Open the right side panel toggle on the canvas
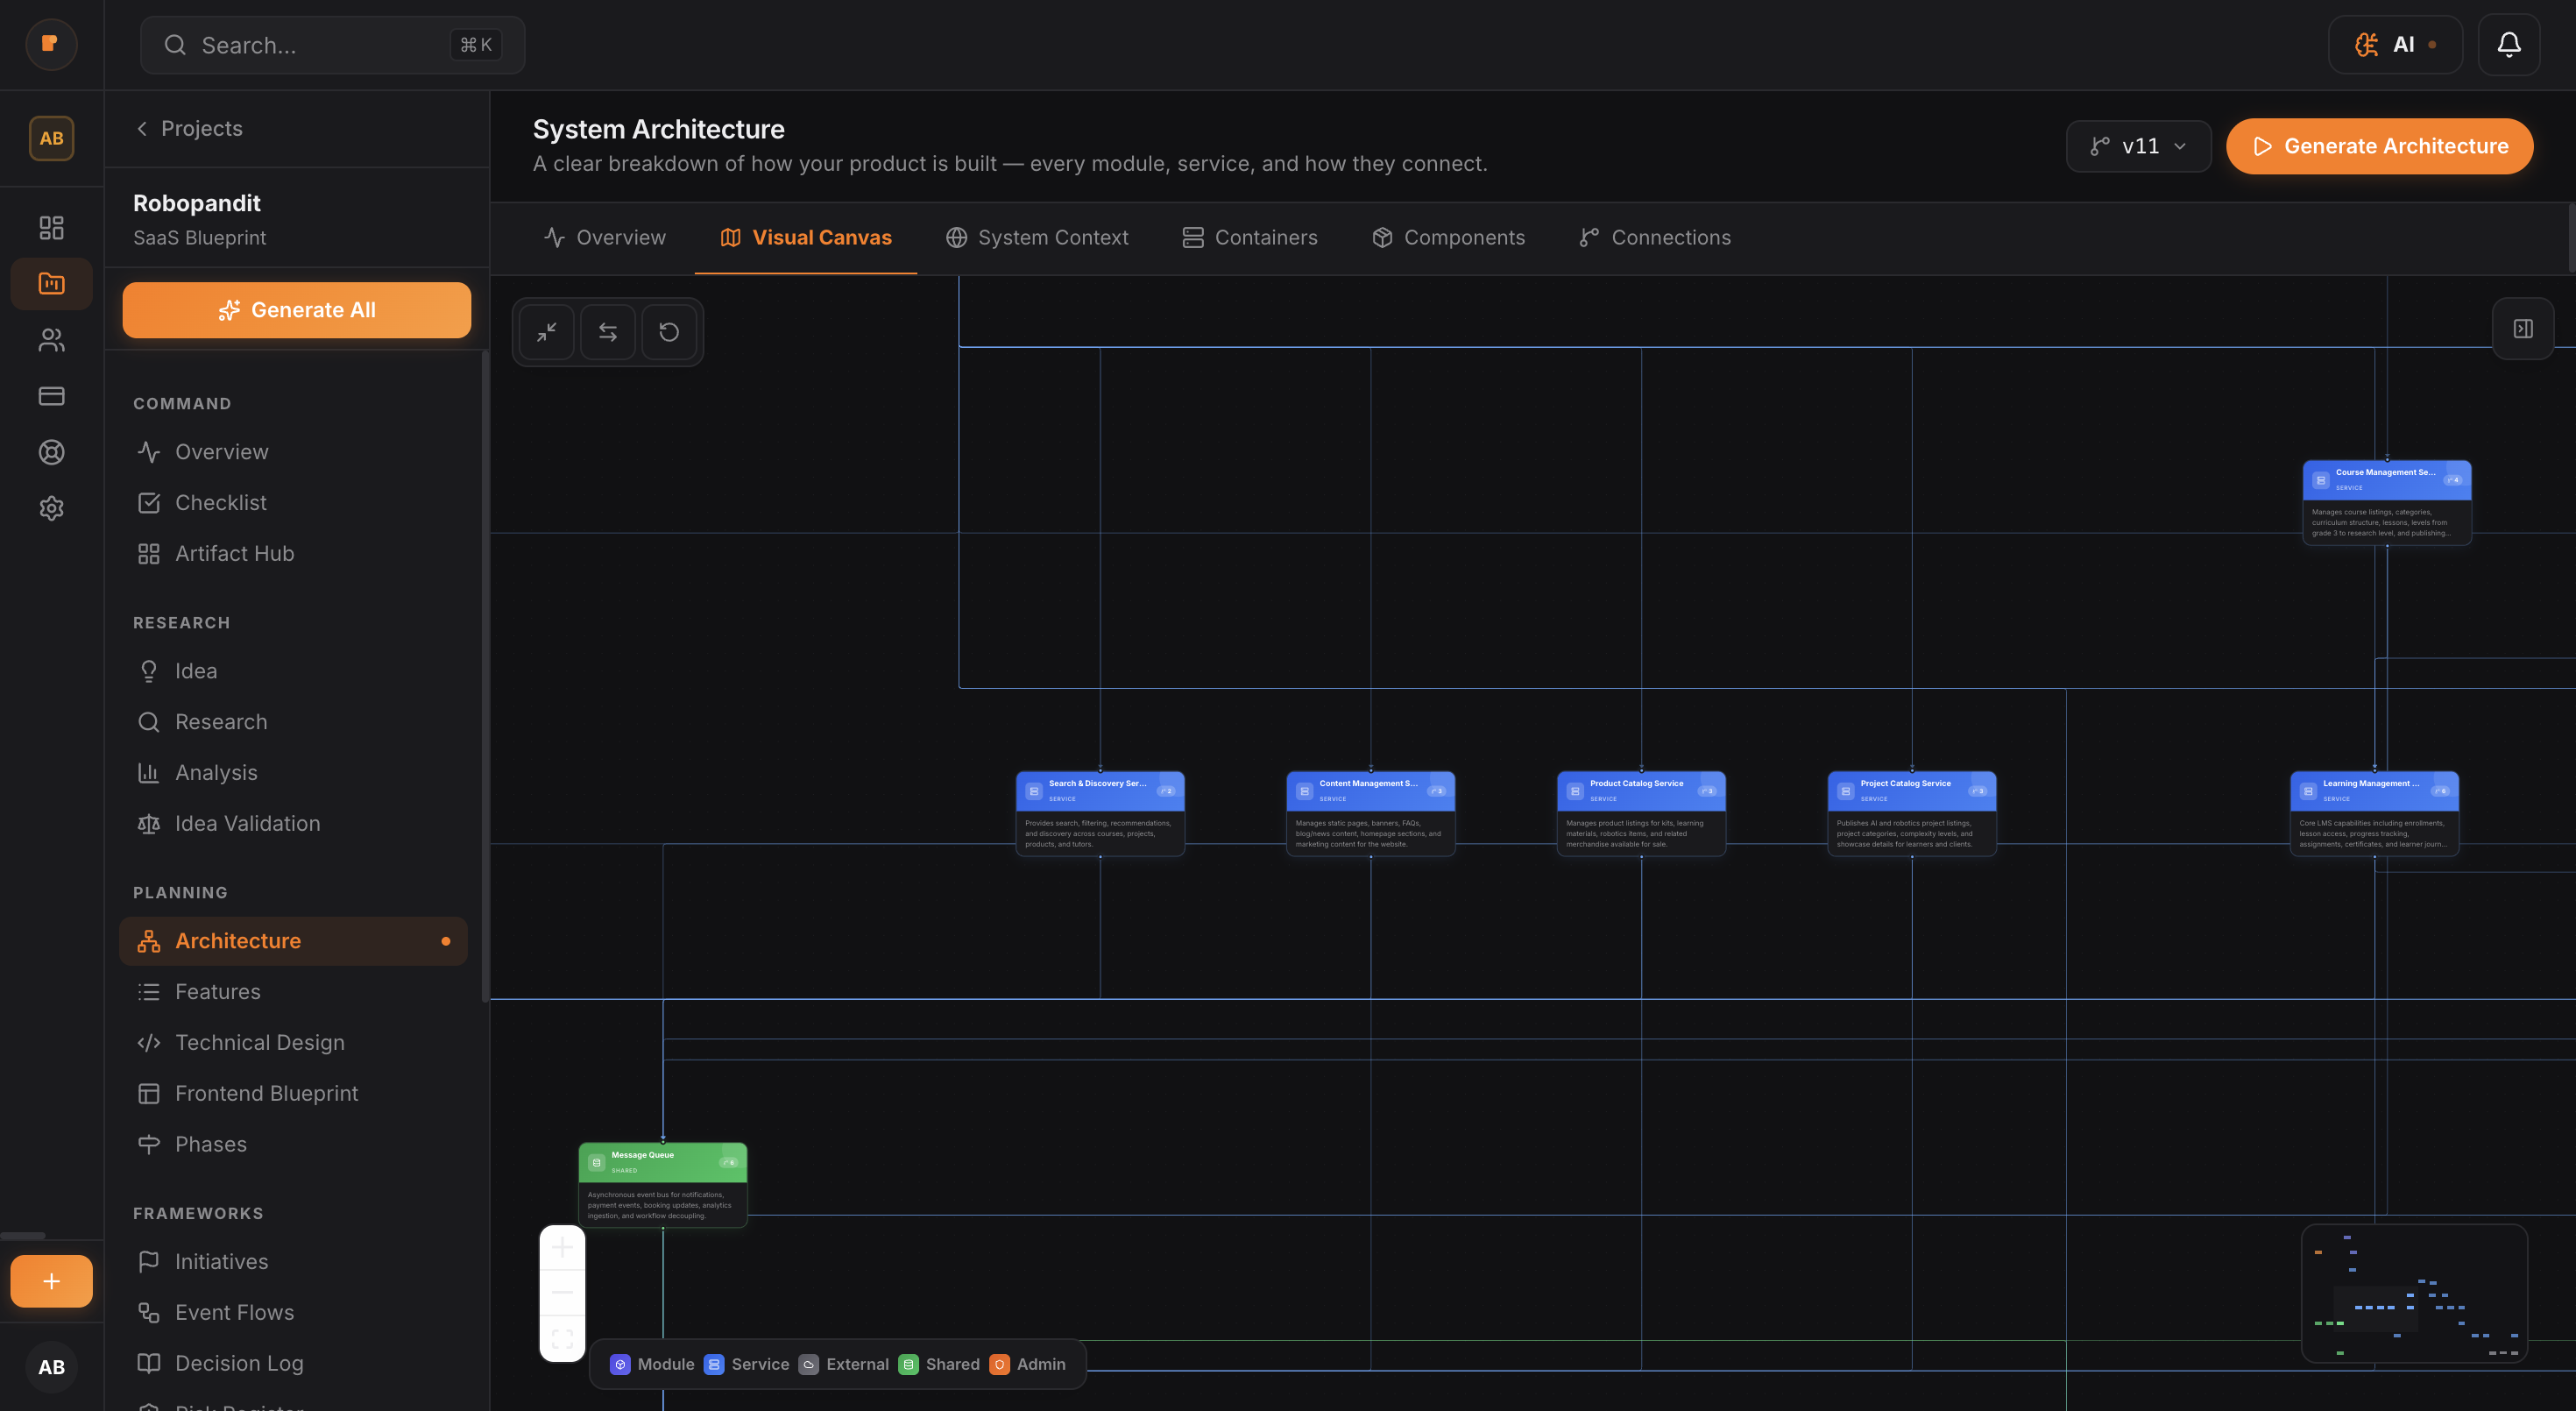 click(x=2523, y=328)
